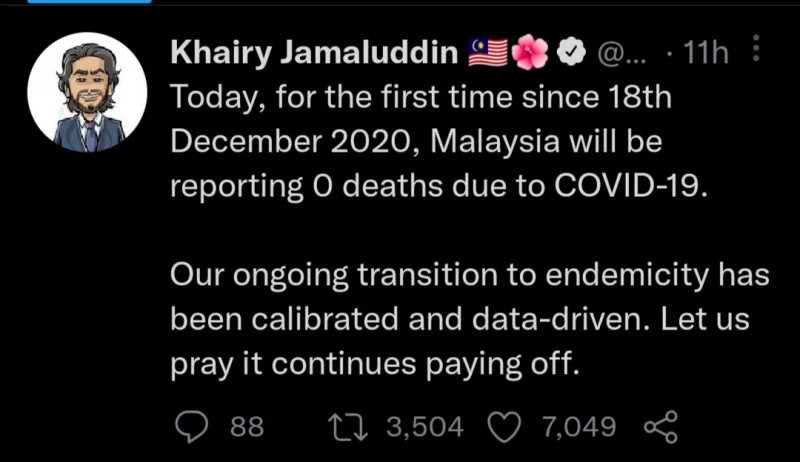This screenshot has width=800, height=462.
Task: Click the 7,049 likes count
Action: 579,428
